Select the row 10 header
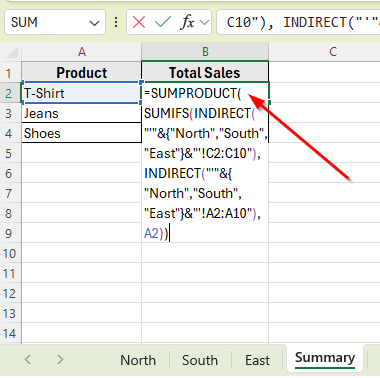380x378 pixels. pyautogui.click(x=10, y=253)
